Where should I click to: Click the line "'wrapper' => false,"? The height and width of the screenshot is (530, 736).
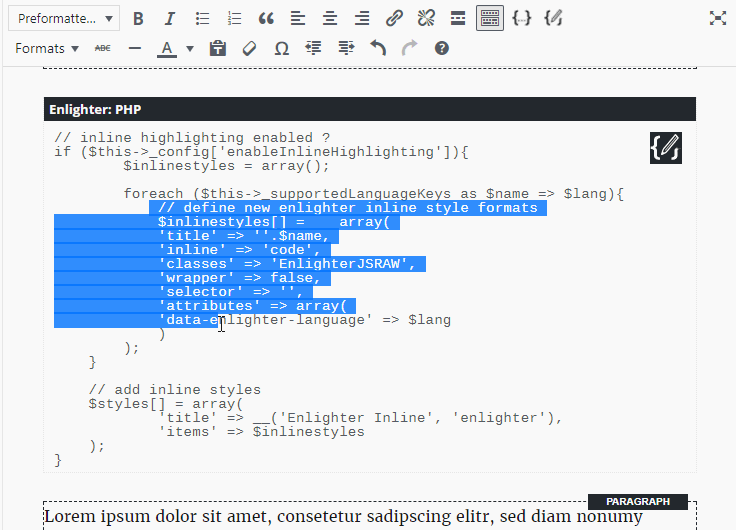pos(239,278)
